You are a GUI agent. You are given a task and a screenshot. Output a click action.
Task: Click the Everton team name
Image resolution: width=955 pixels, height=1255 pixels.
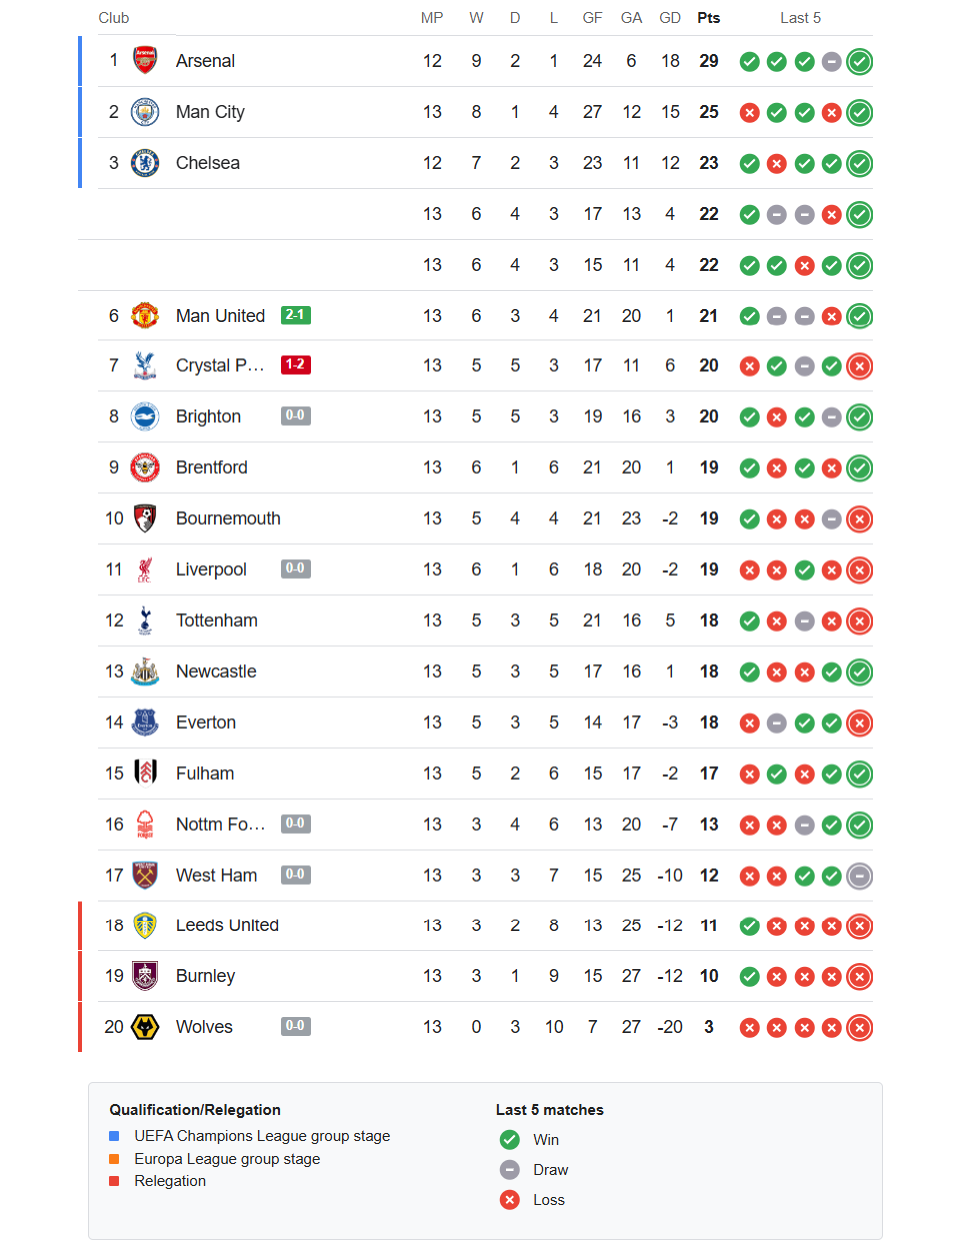click(206, 722)
